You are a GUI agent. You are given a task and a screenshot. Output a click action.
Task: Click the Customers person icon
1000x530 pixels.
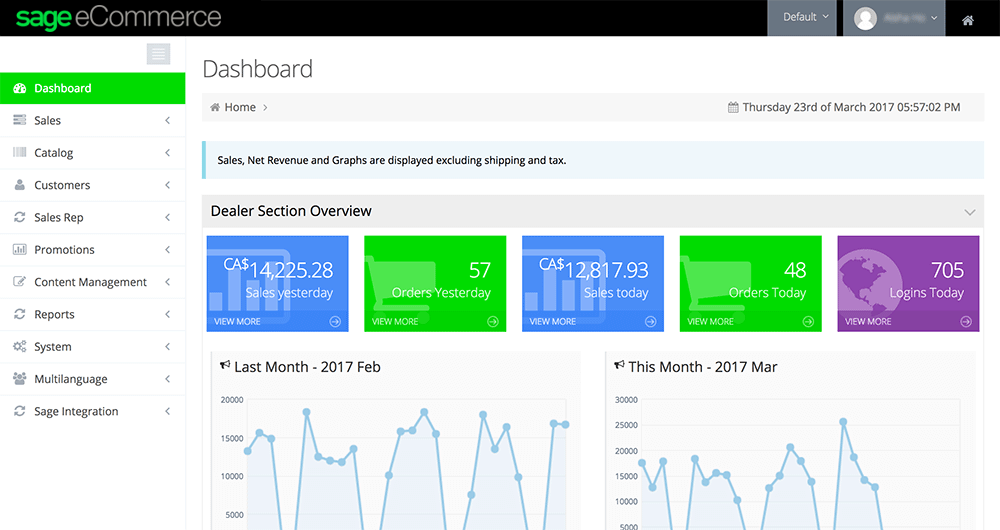pos(20,185)
